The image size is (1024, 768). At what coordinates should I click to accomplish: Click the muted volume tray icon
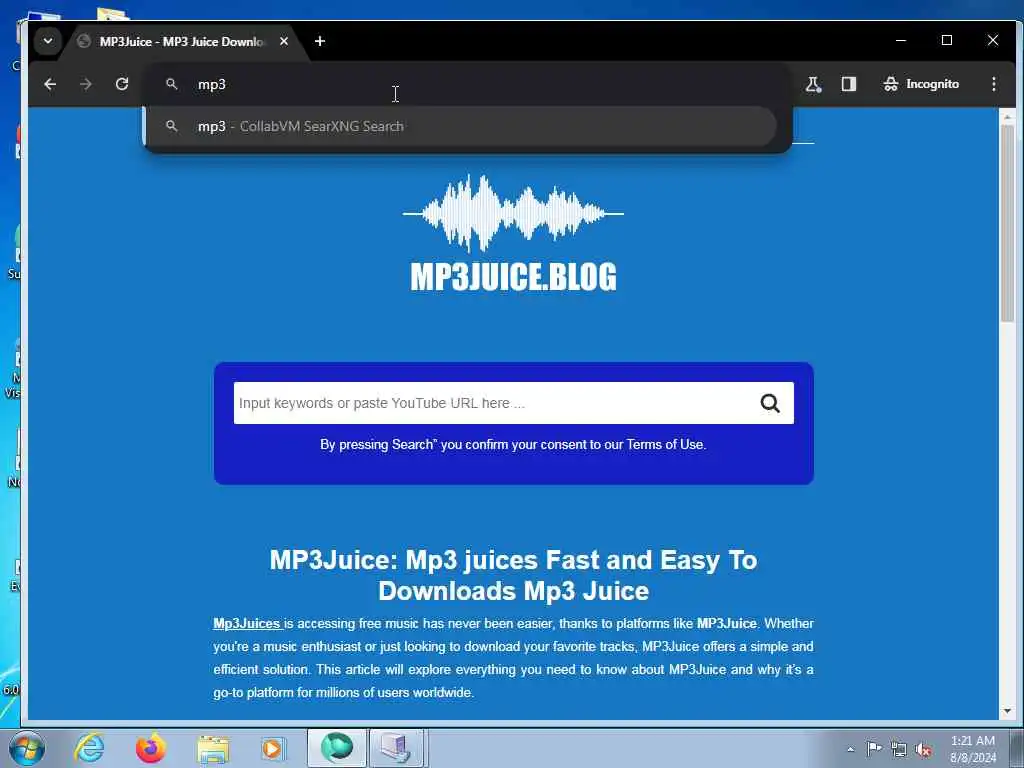click(x=923, y=749)
